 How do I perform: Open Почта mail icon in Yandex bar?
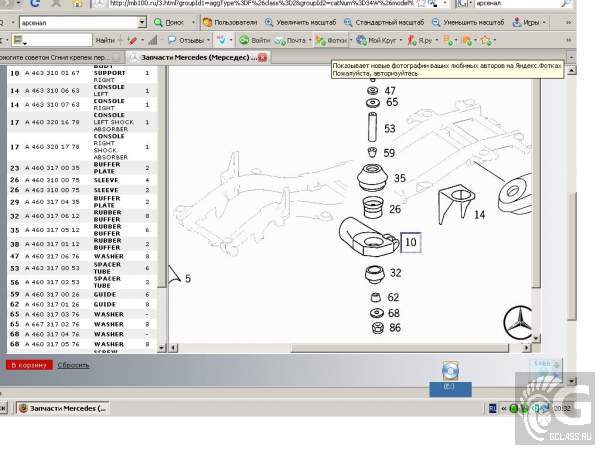pyautogui.click(x=291, y=40)
